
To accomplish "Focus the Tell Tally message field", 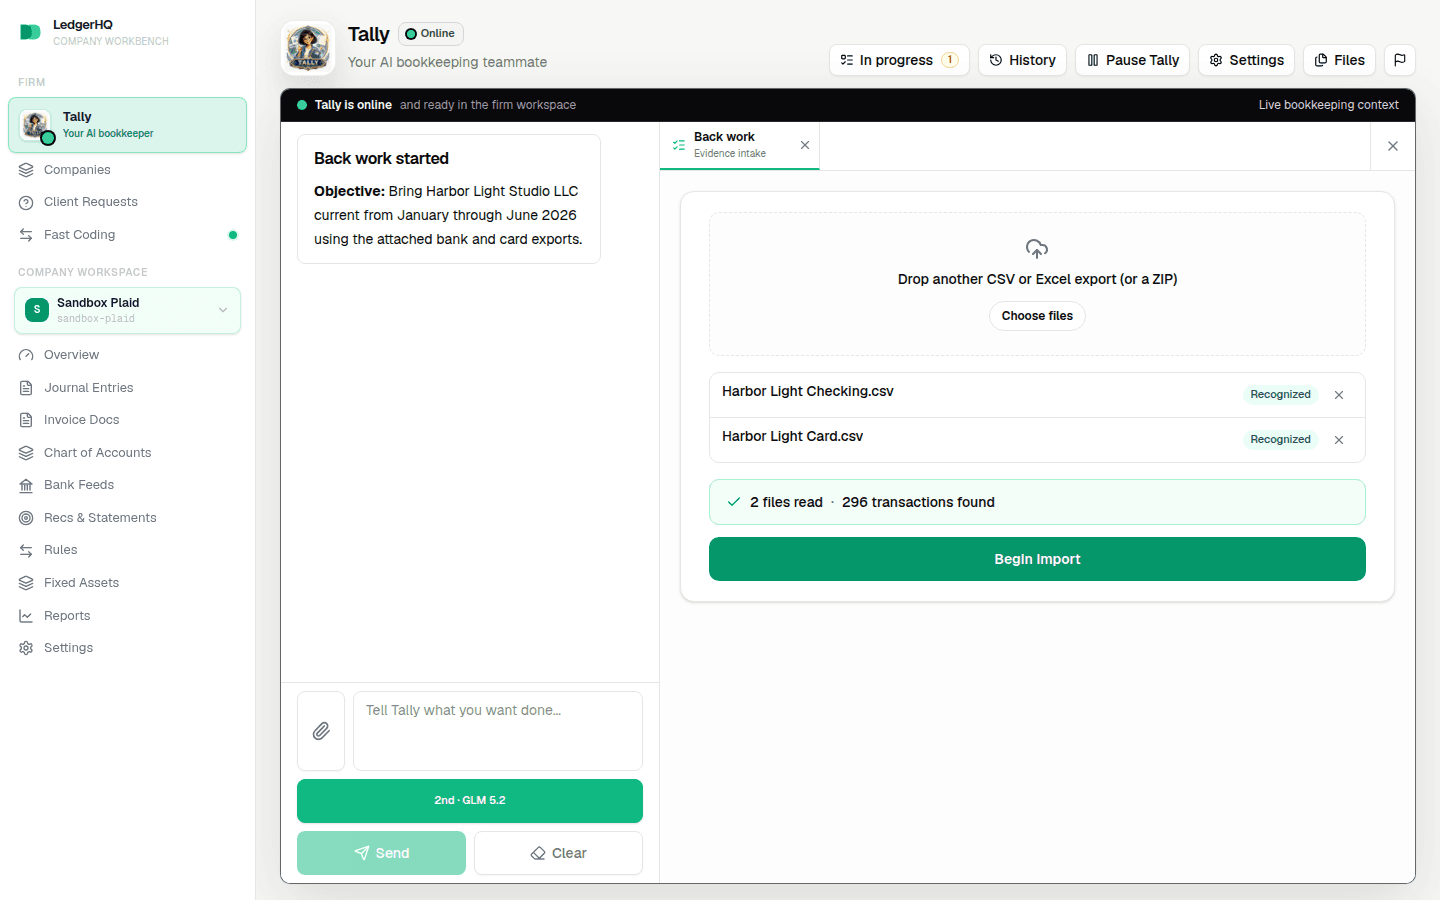I will pyautogui.click(x=498, y=731).
